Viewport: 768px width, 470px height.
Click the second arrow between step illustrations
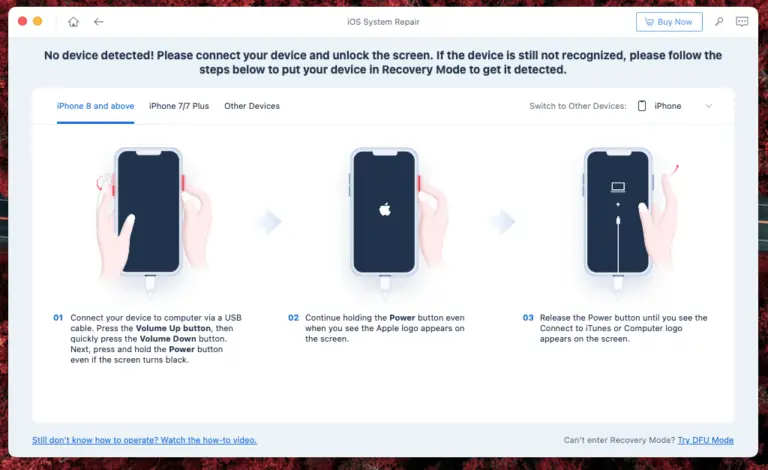(503, 221)
